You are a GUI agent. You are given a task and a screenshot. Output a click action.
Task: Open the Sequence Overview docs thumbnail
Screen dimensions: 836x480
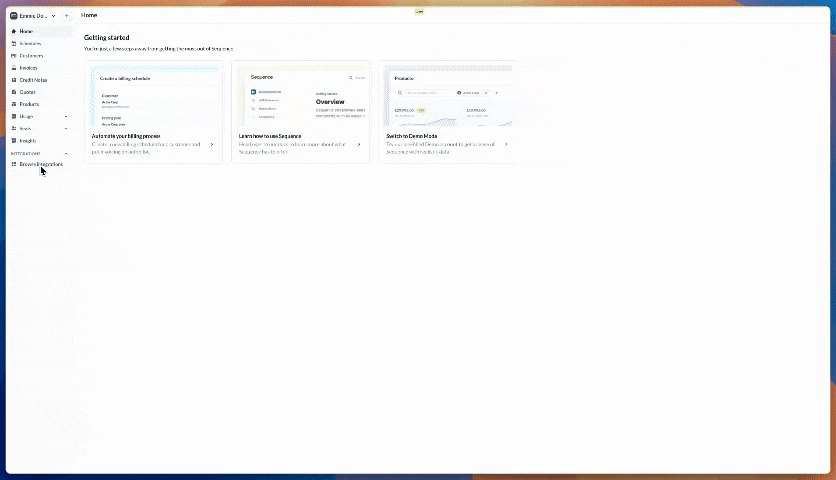pos(301,95)
